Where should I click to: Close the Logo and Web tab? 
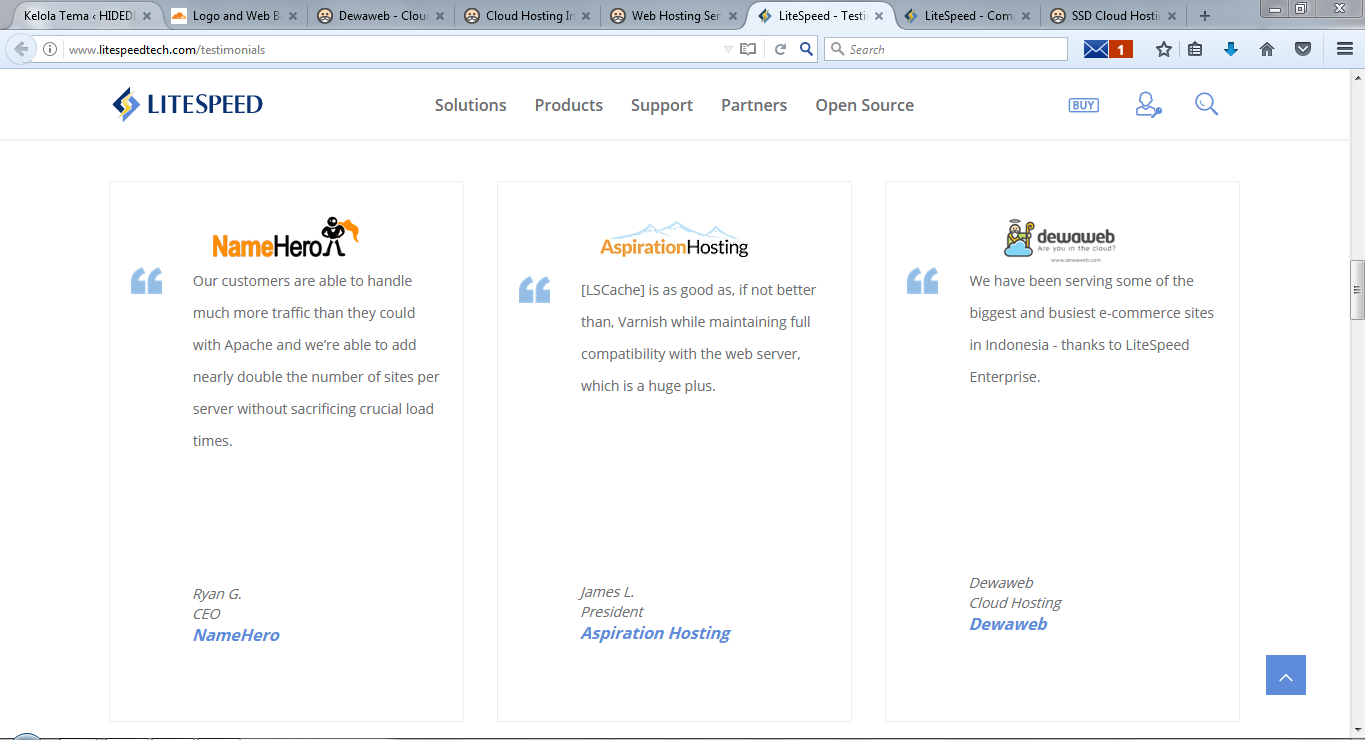pyautogui.click(x=293, y=16)
